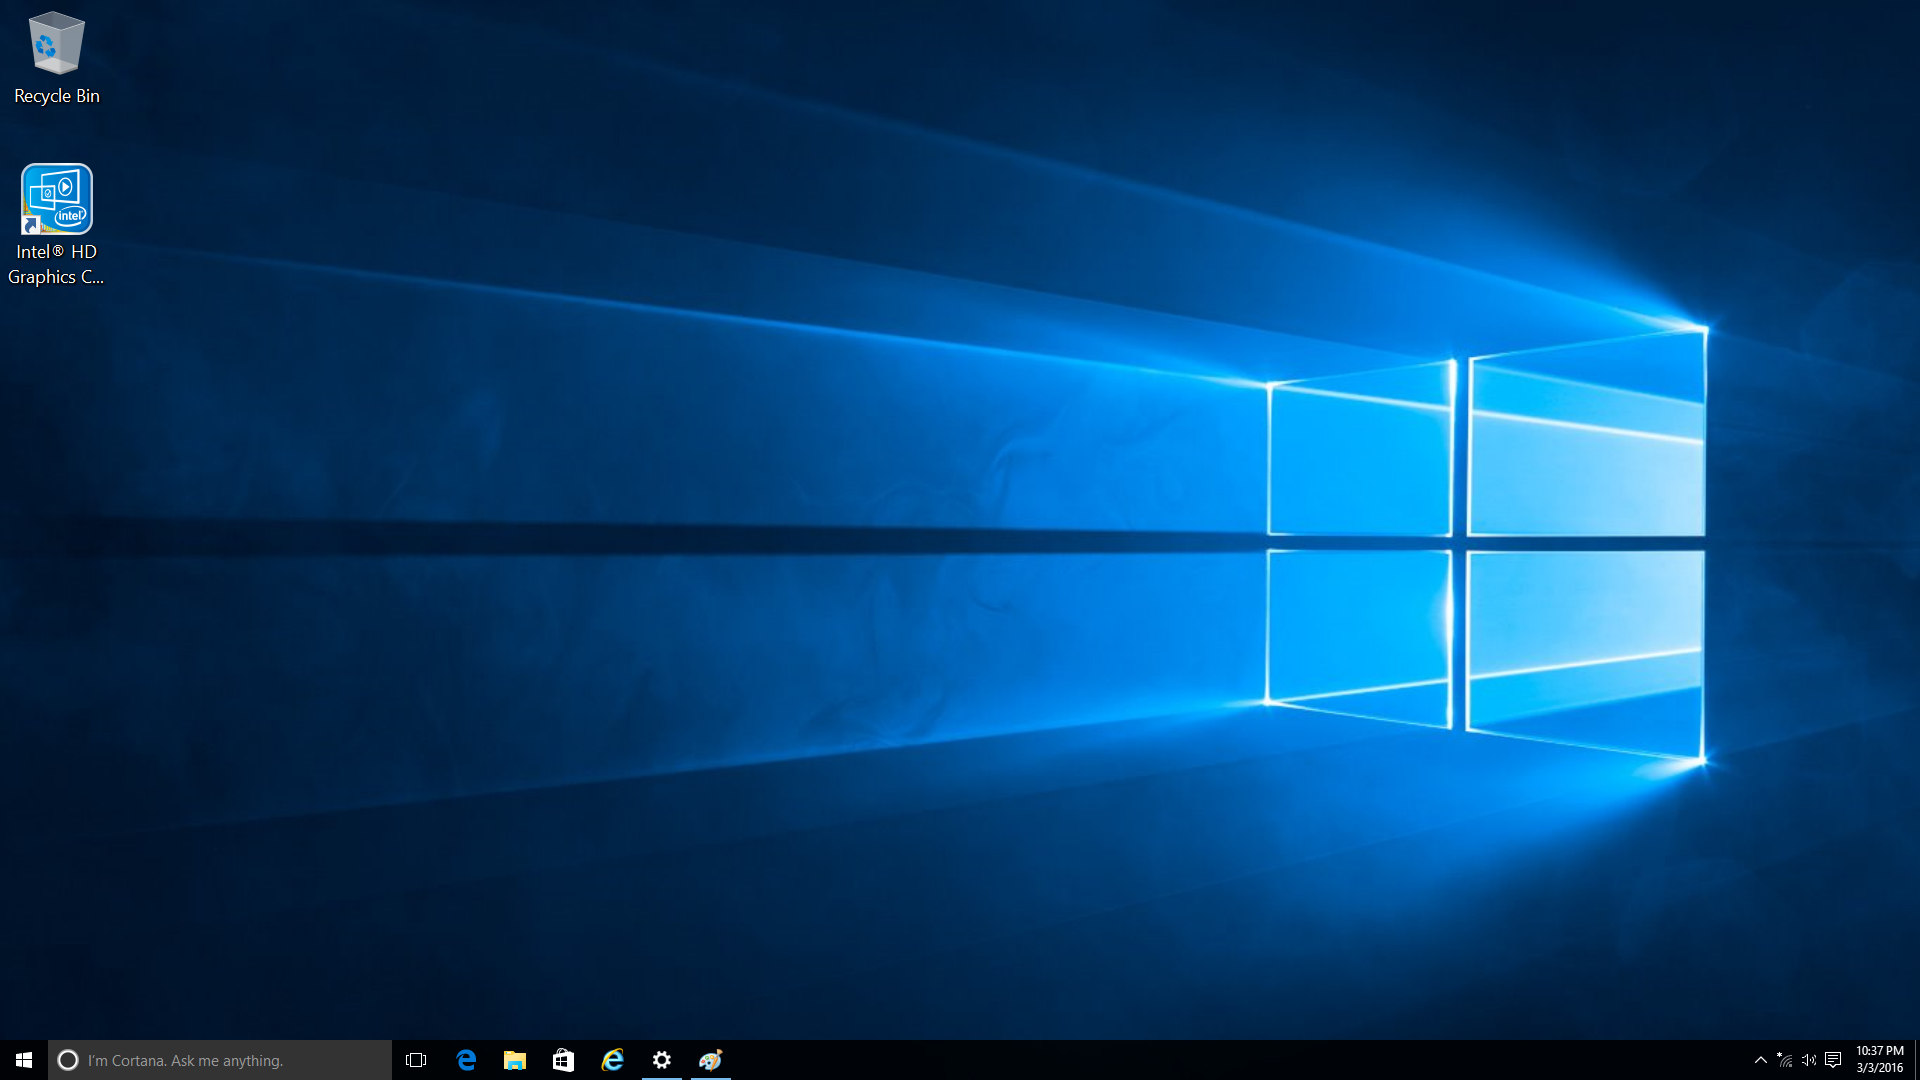
Task: Switch to the Settings app in taskbar
Action: pyautogui.click(x=662, y=1060)
